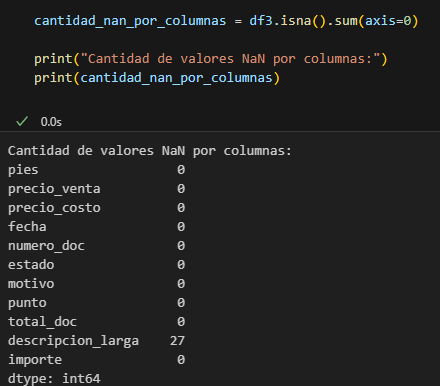Select the precio_costo output row
Image resolution: width=440 pixels, height=386 pixels.
96,208
